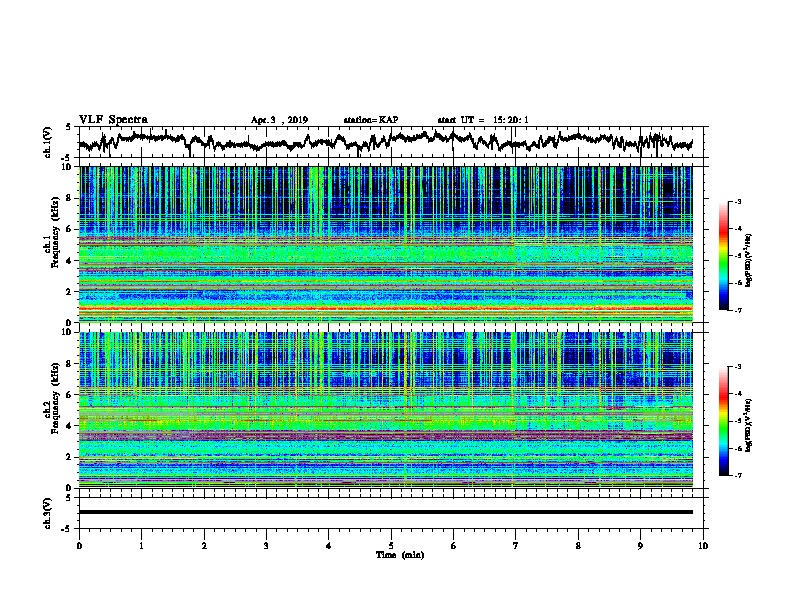792x612 pixels.
Task: Click the red 1 kHz band in ch.1 spectrogram
Action: point(386,308)
